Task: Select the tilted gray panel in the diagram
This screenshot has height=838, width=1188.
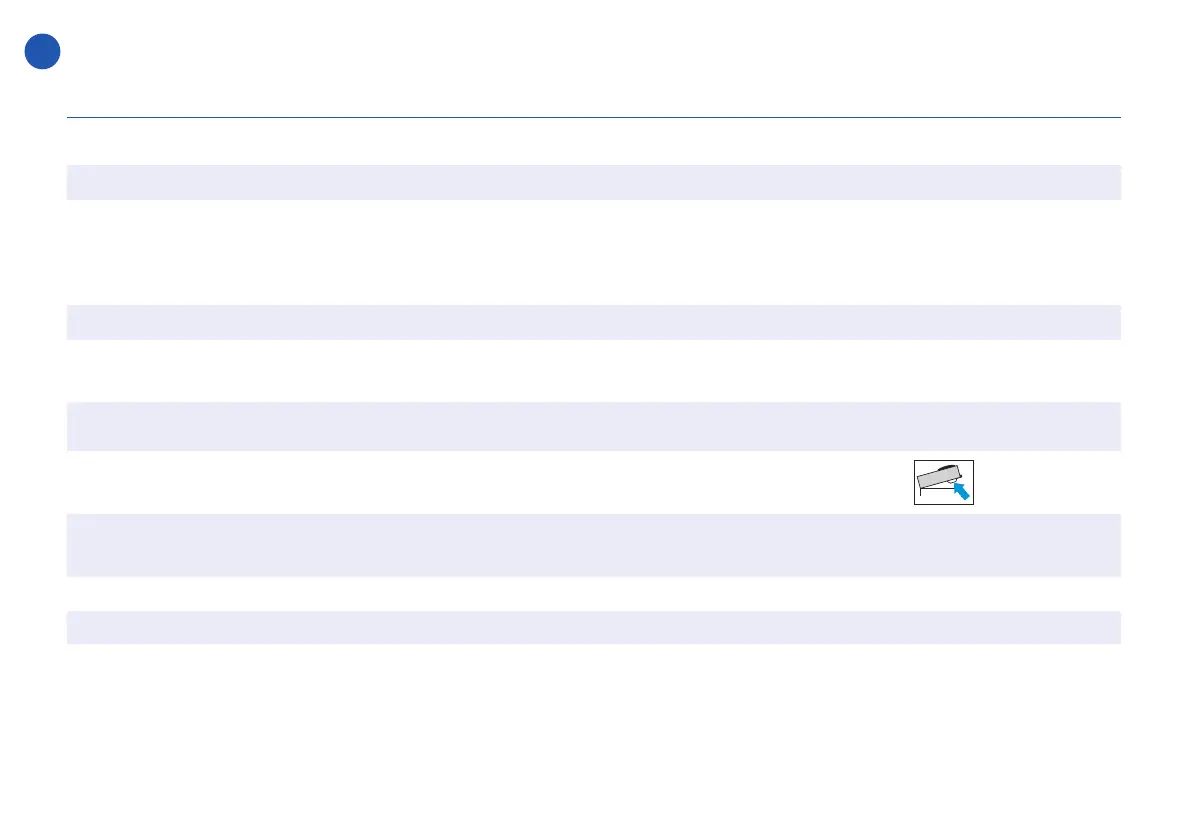Action: (939, 477)
